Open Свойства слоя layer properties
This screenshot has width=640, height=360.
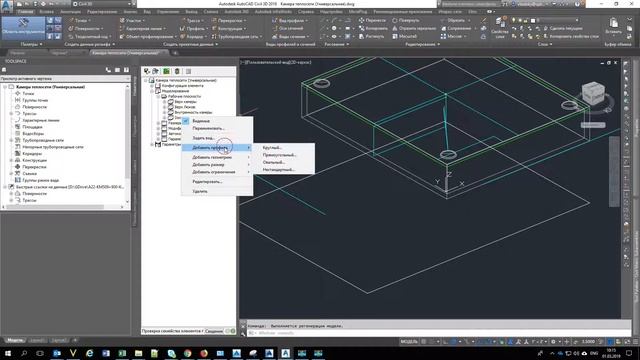[500, 28]
